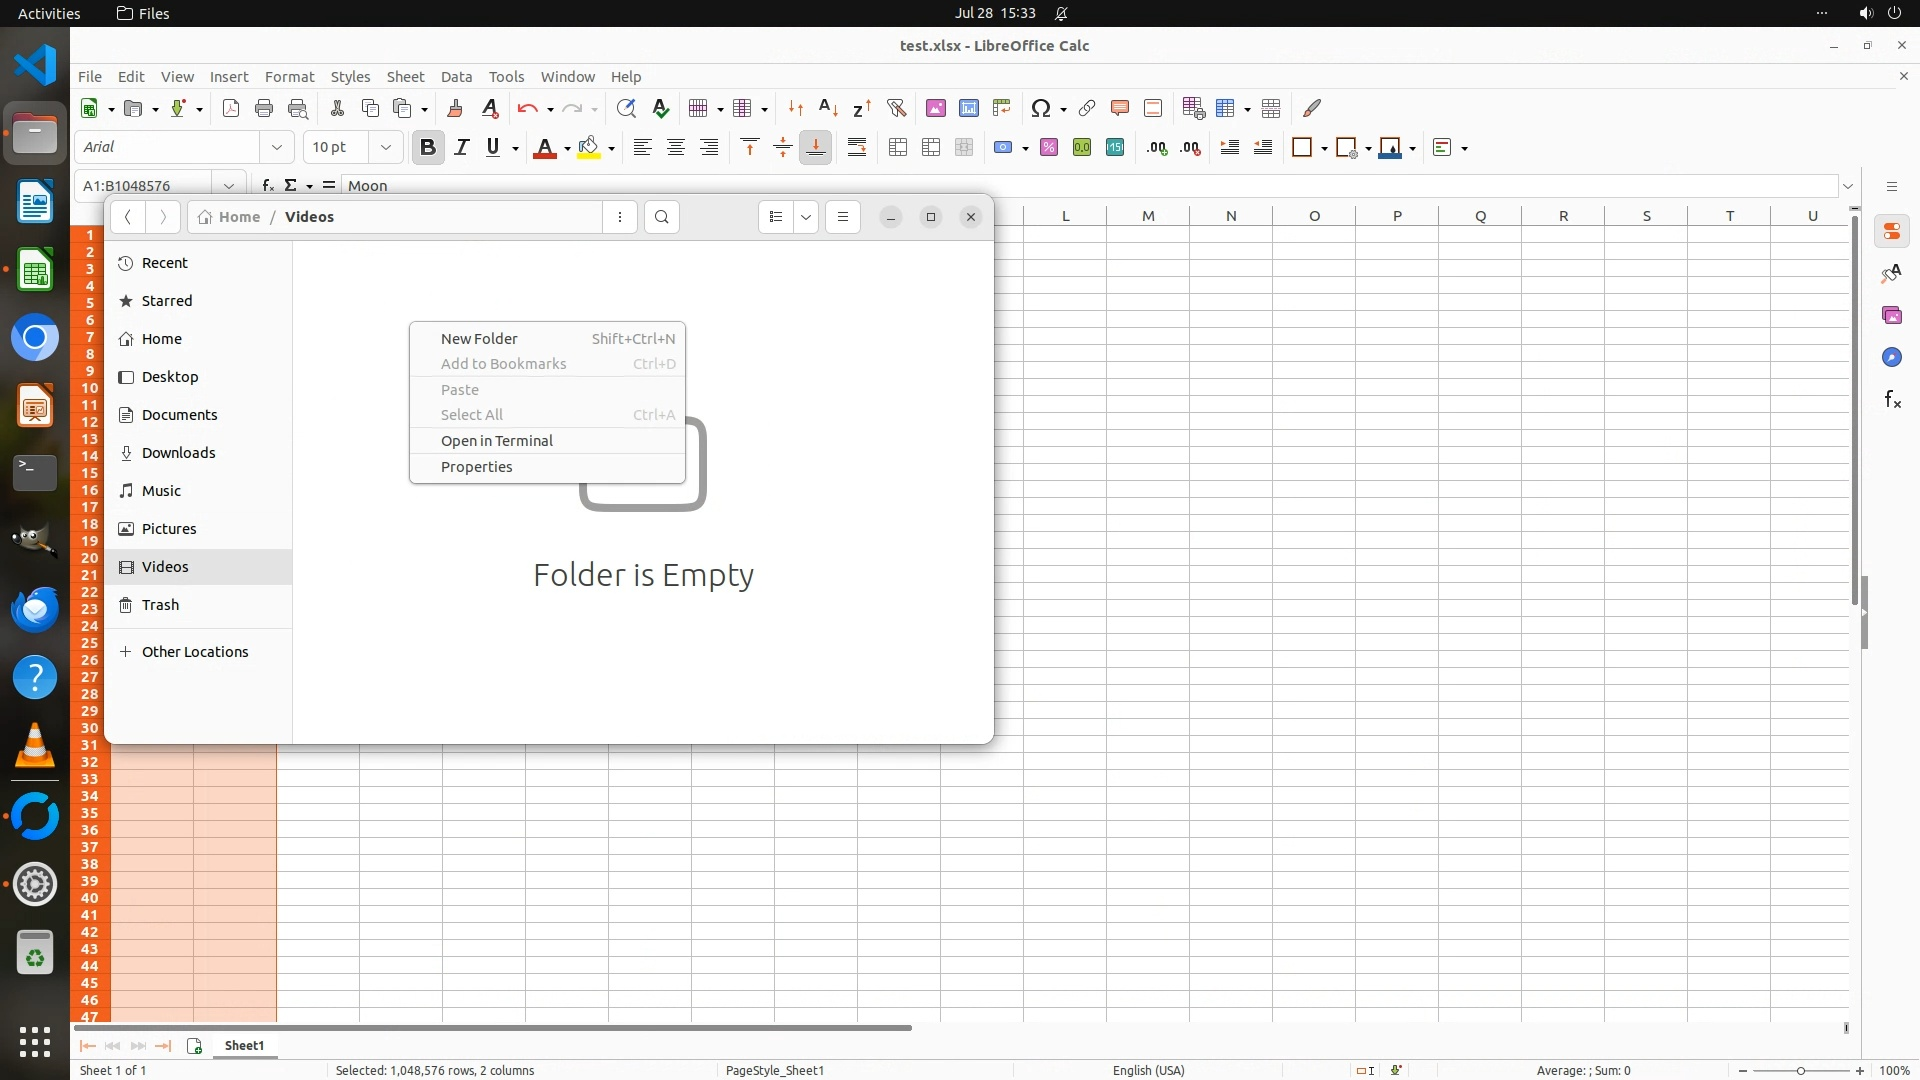This screenshot has width=1920, height=1080.
Task: Click the Sort Ascending toolbar icon
Action: [828, 108]
